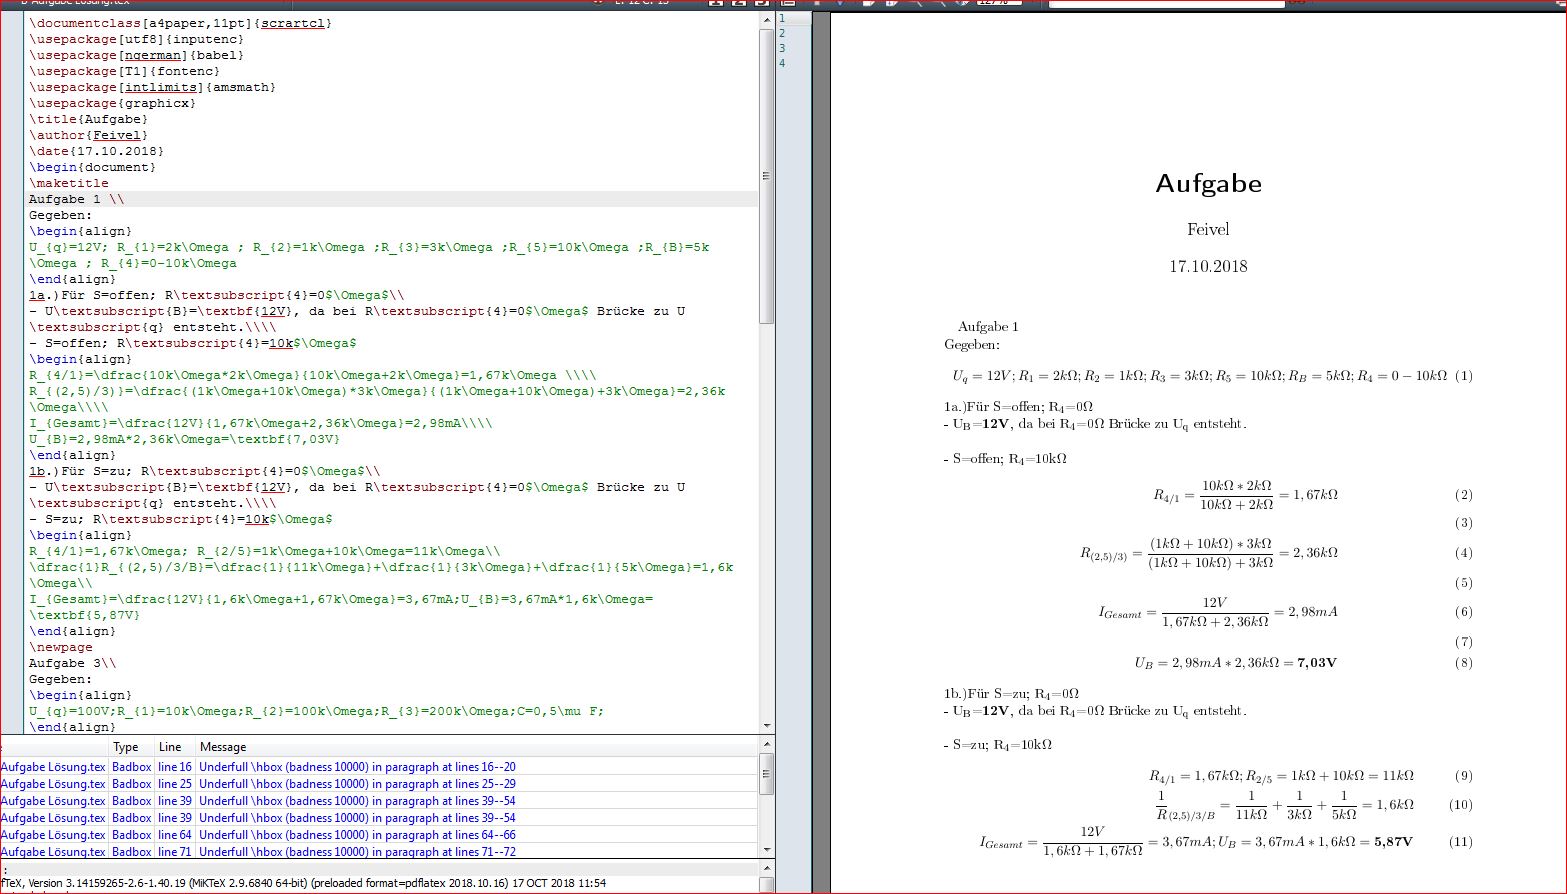Click '1b.)Für S=zu' line in PDF preview
The height and width of the screenshot is (894, 1567).
1011,693
